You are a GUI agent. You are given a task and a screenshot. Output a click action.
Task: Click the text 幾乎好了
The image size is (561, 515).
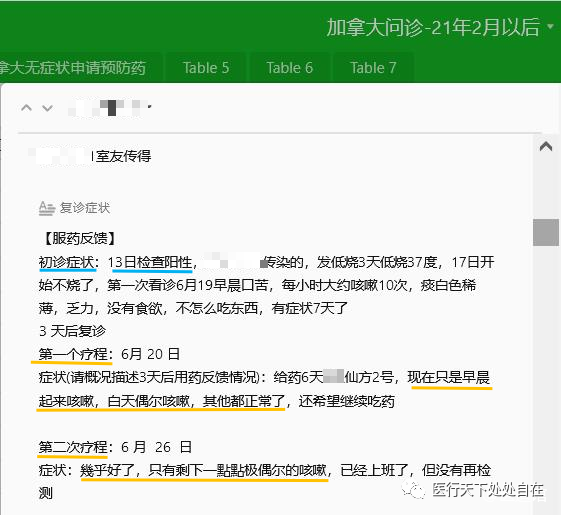tap(107, 470)
